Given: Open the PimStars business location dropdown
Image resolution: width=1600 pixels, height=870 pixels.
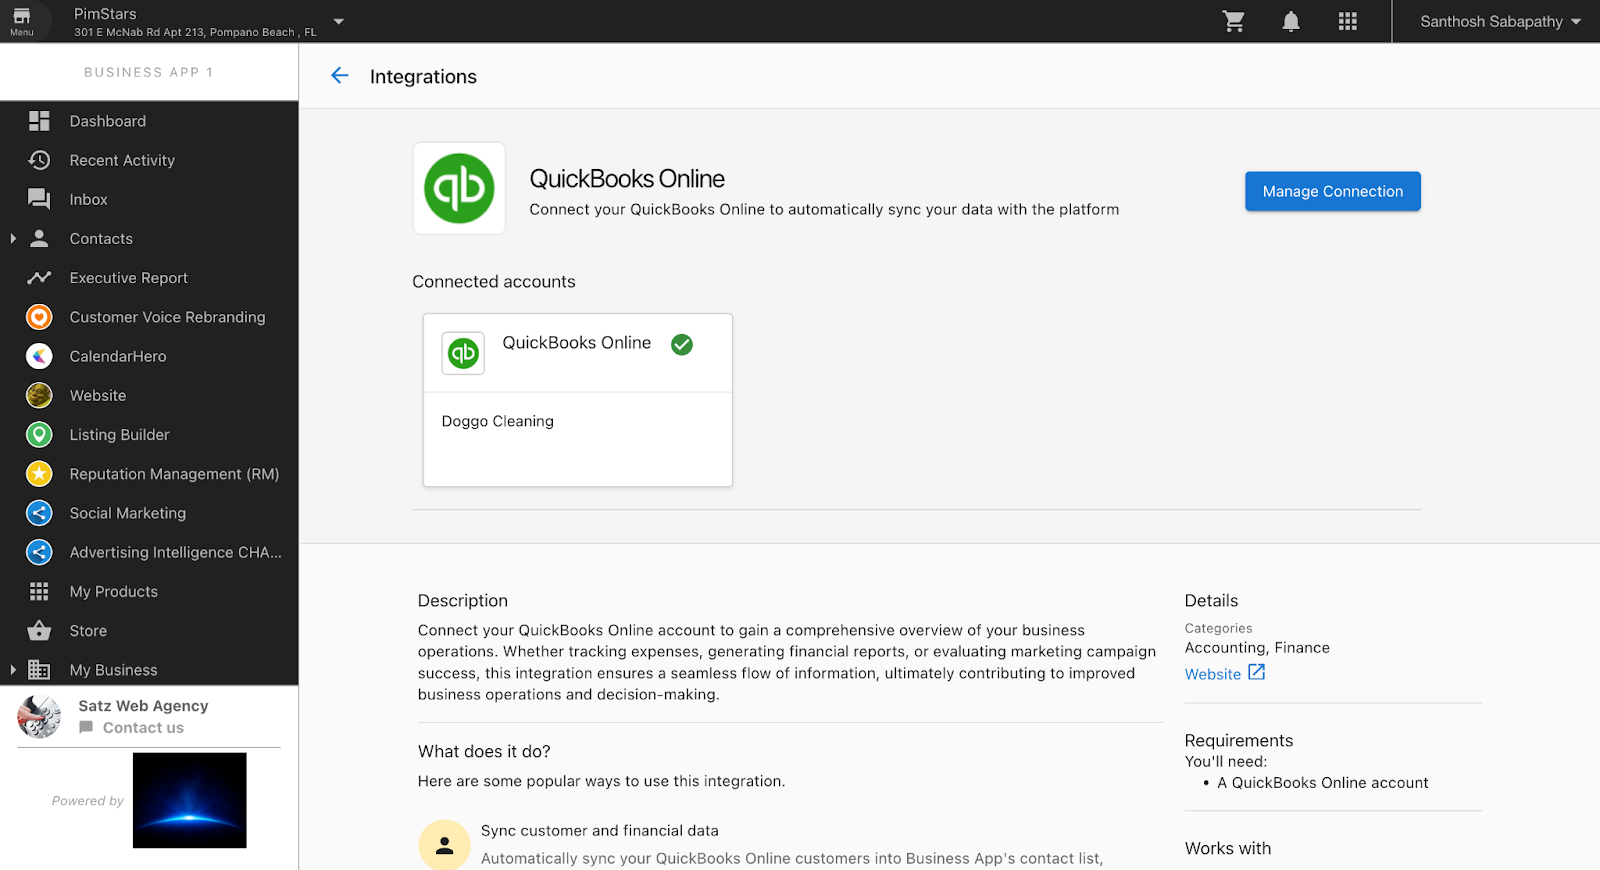Looking at the screenshot, I should (339, 21).
